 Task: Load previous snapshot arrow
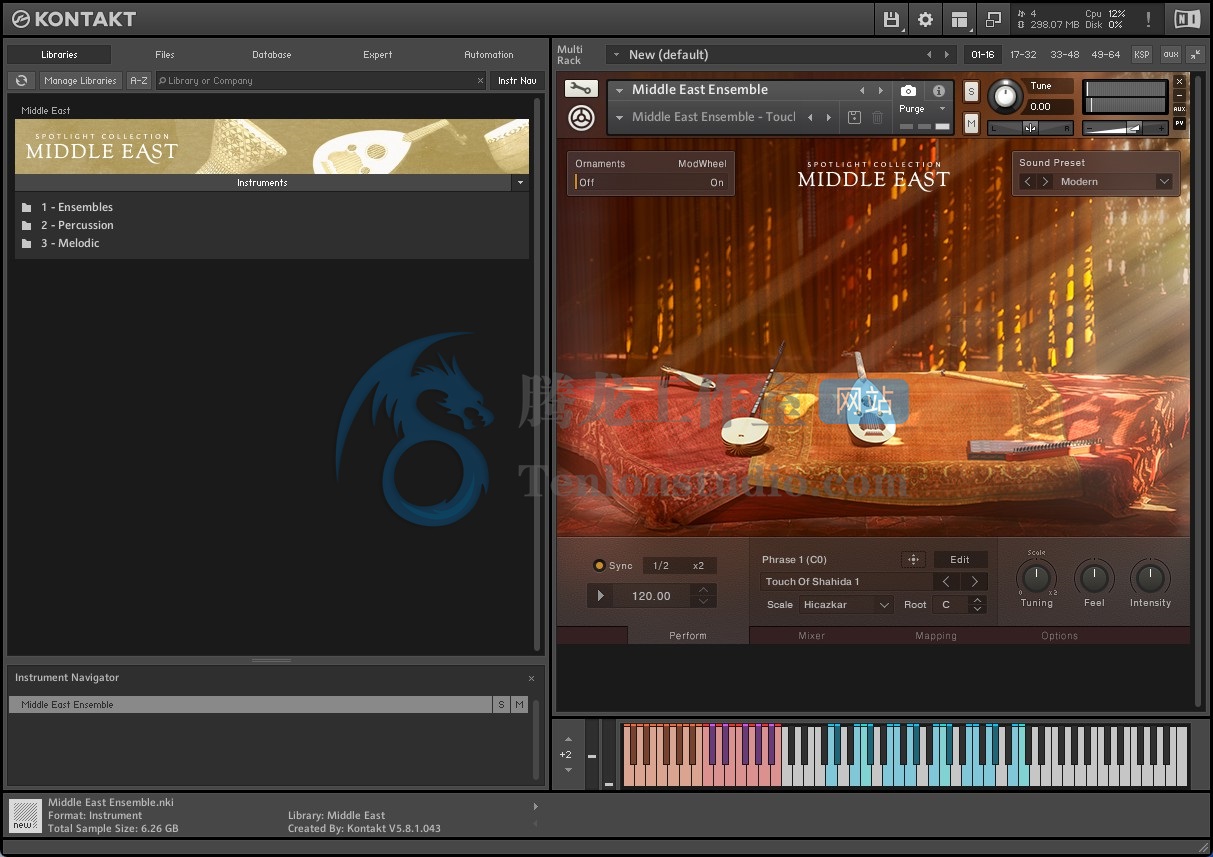810,117
